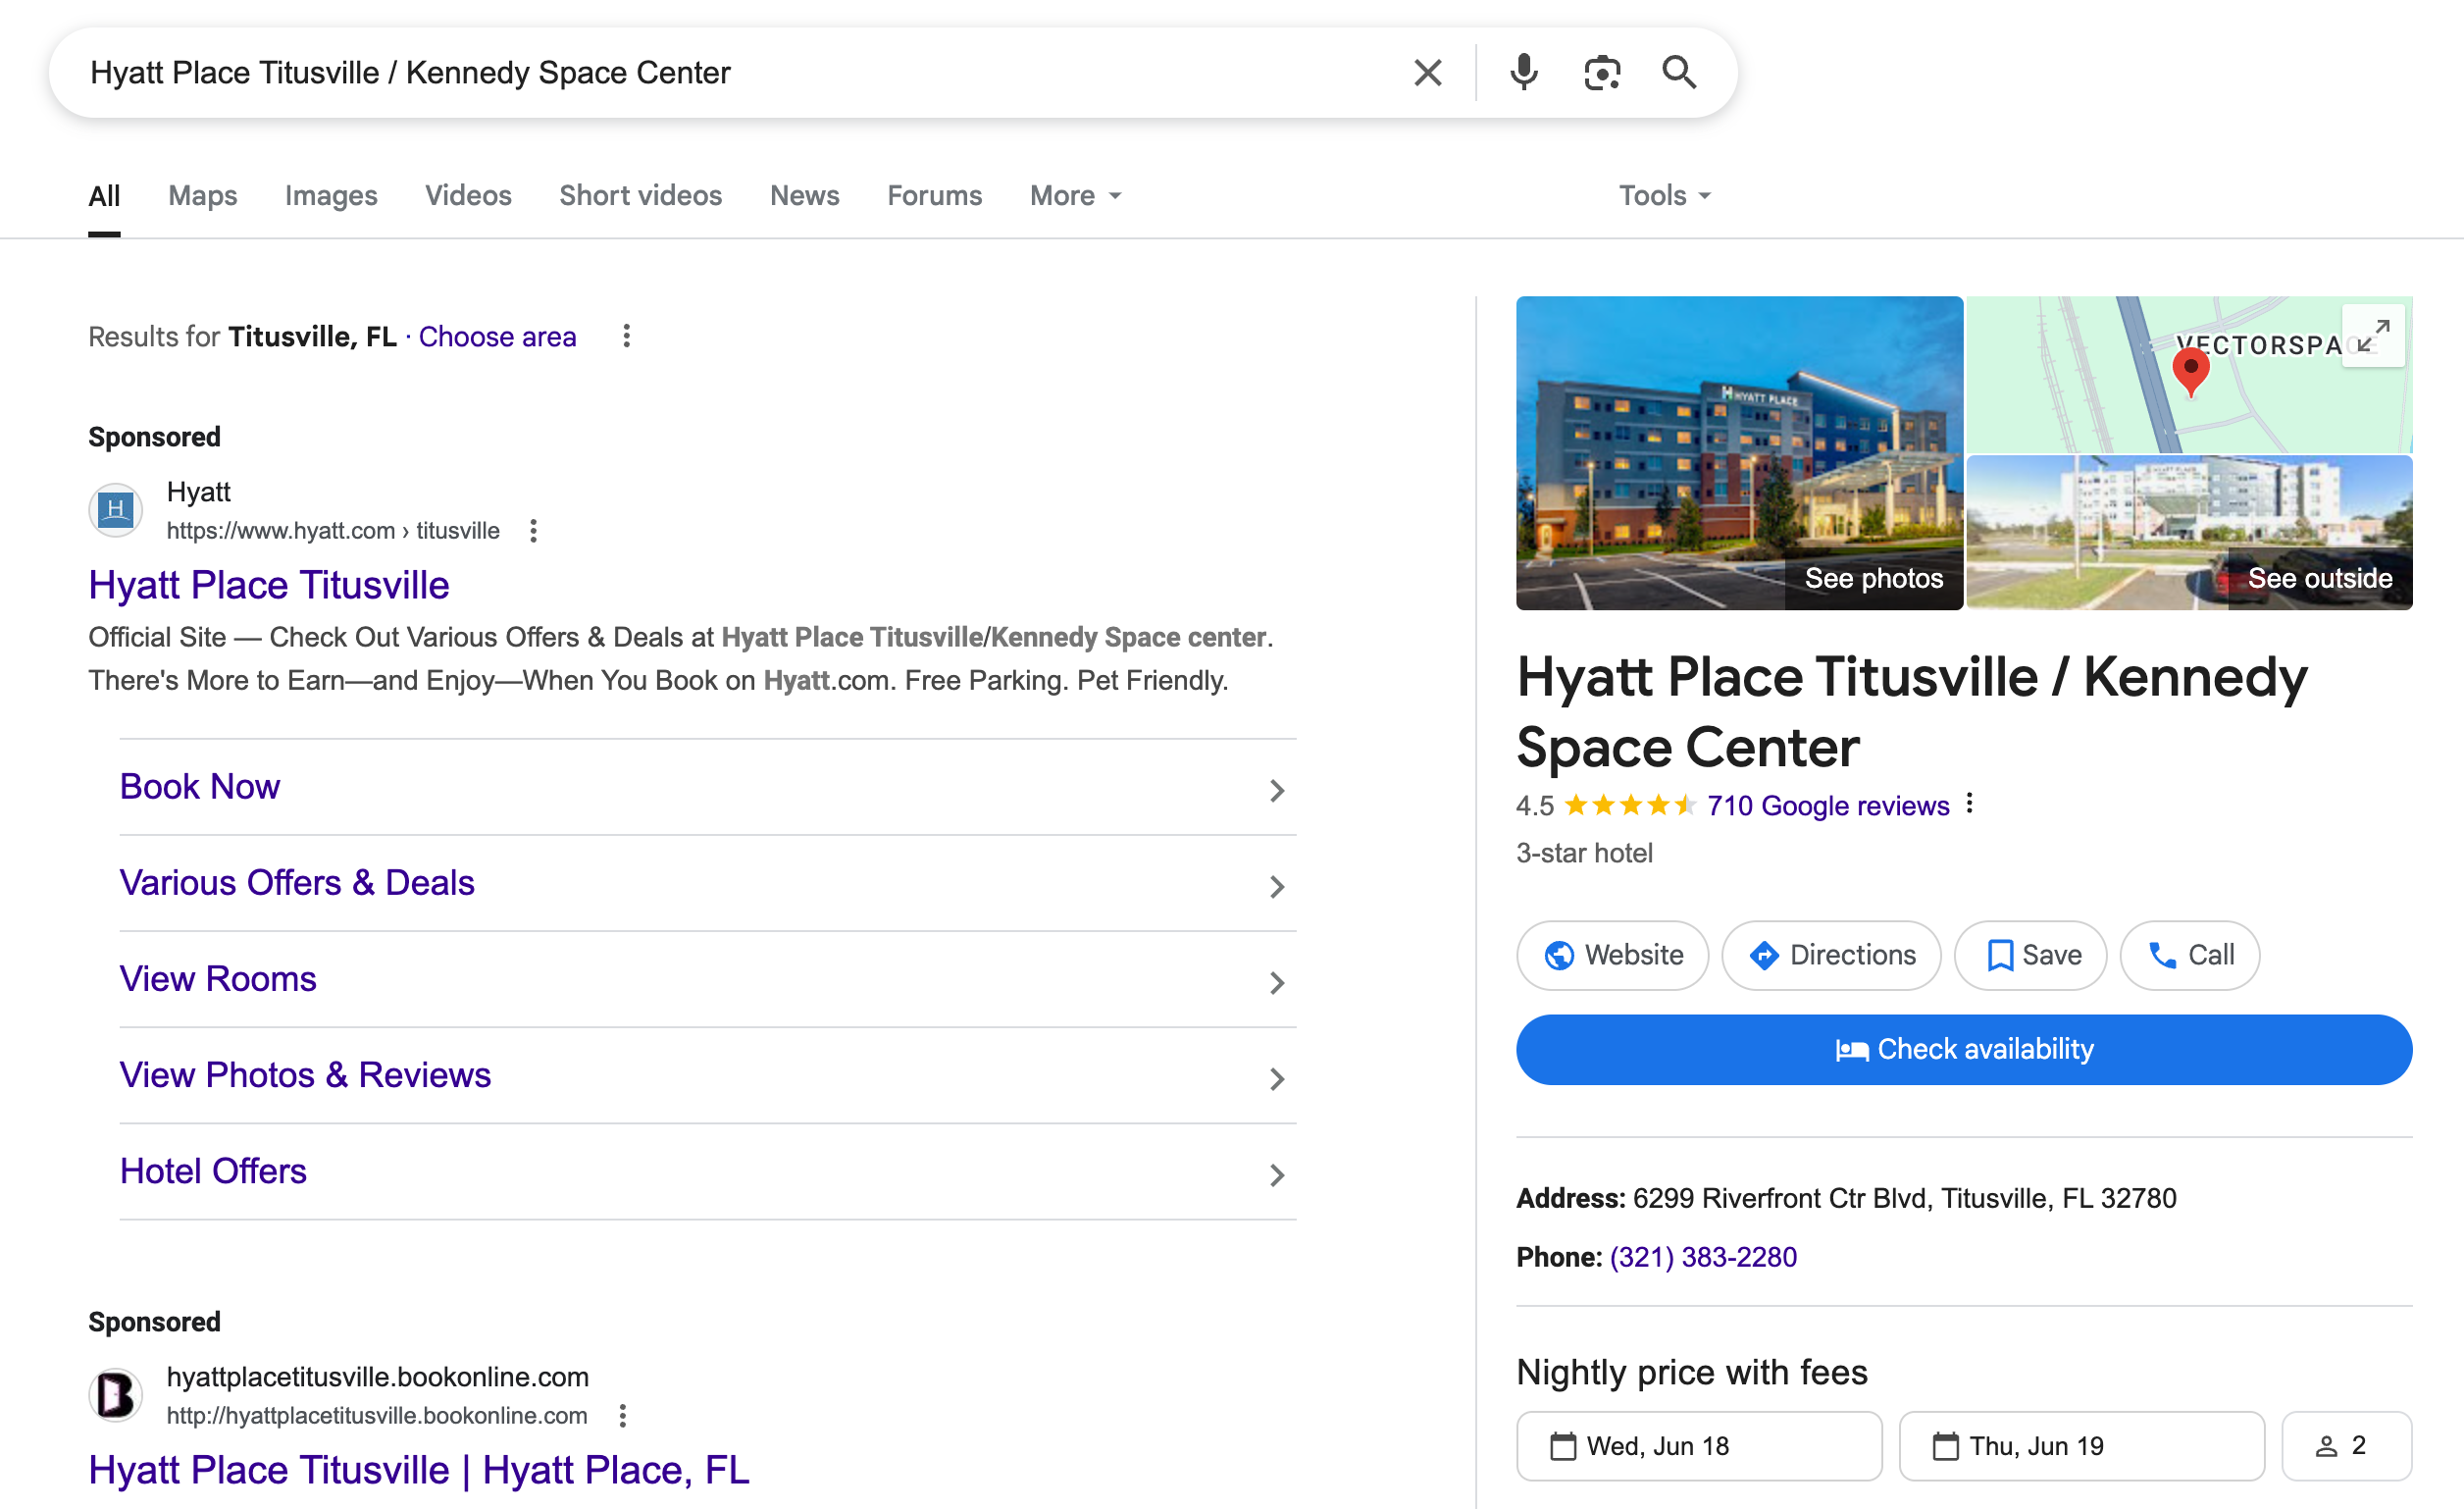
Task: Switch to the Videos tab
Action: click(468, 195)
